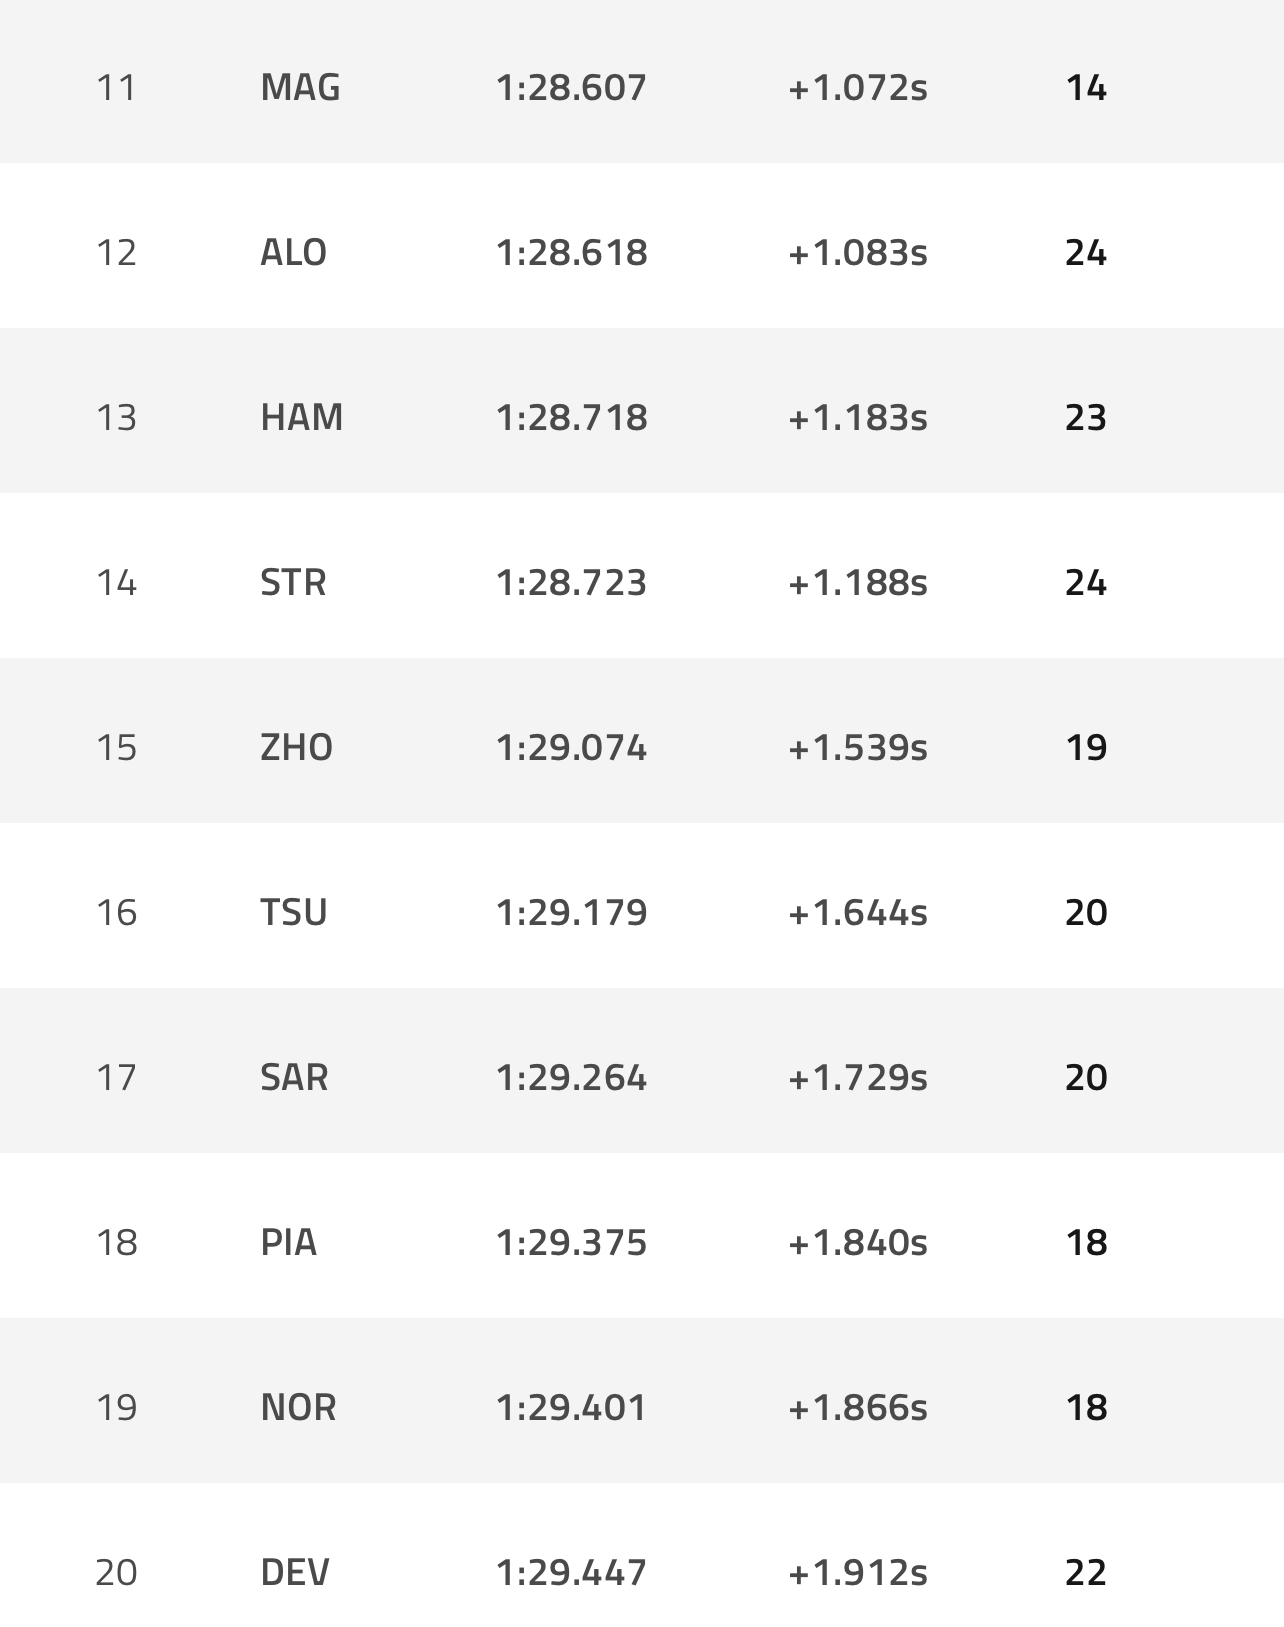Click the 1:29.179 time cell
1284x1627 pixels.
click(x=571, y=913)
